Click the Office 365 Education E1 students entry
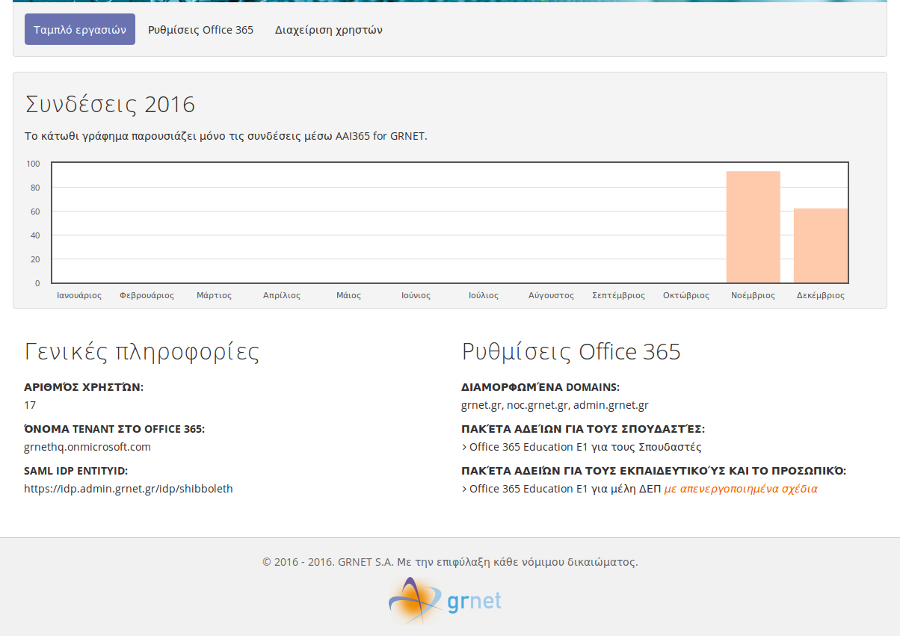Image resolution: width=900 pixels, height=636 pixels. coord(584,447)
